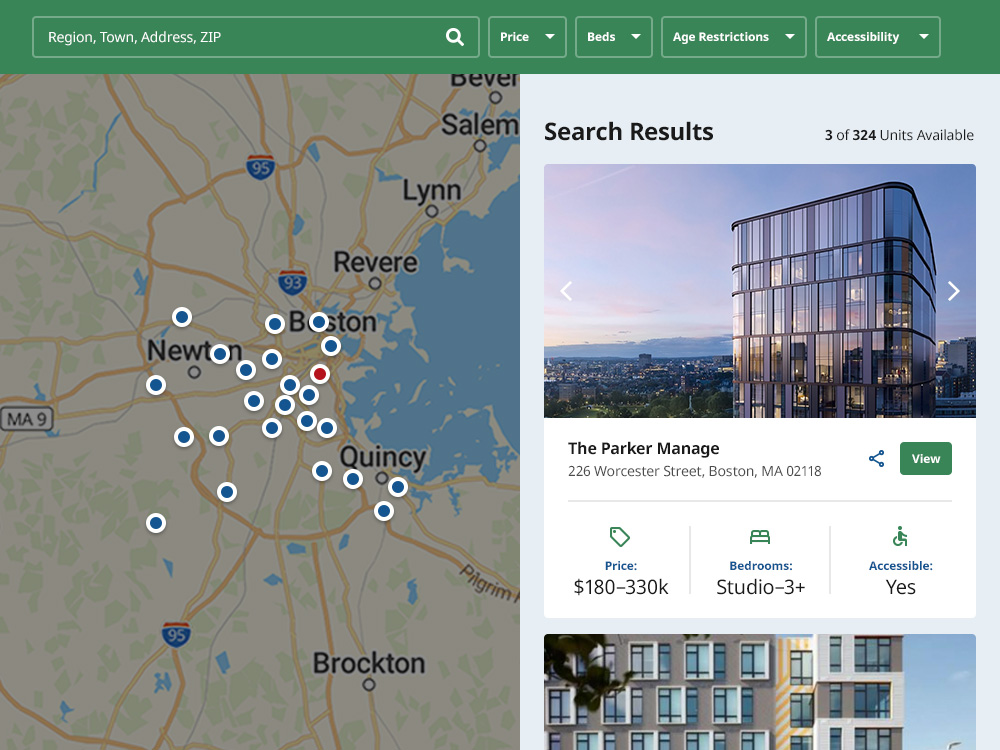The image size is (1000, 750).
Task: Click the bed icon above Bedrooms
Action: [760, 537]
